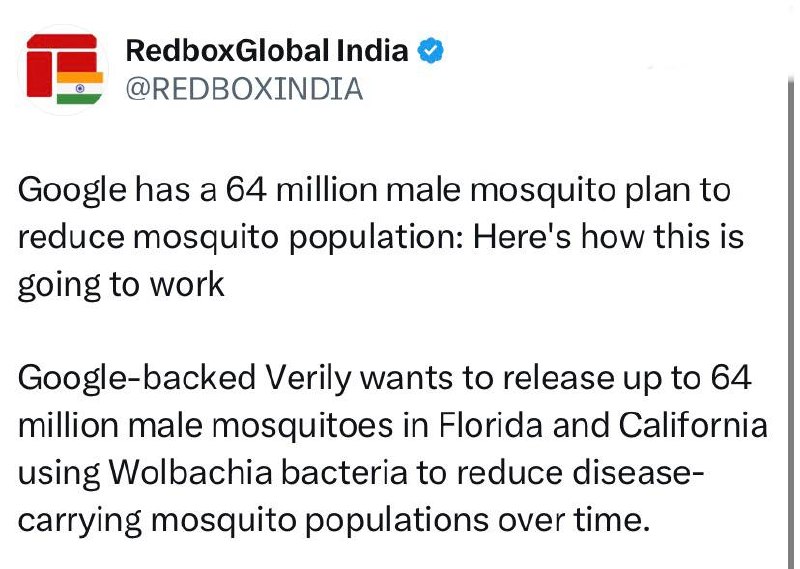Open the @REDBOXINDIA handle
The height and width of the screenshot is (569, 800).
tap(244, 89)
